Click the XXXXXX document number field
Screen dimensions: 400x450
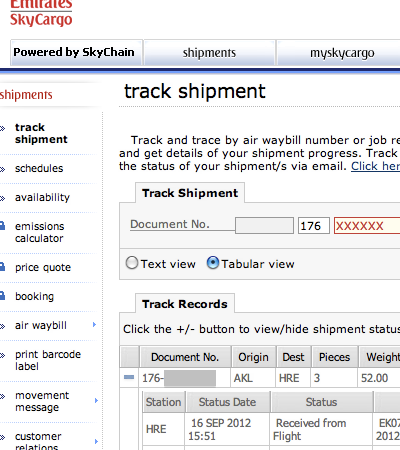click(367, 226)
